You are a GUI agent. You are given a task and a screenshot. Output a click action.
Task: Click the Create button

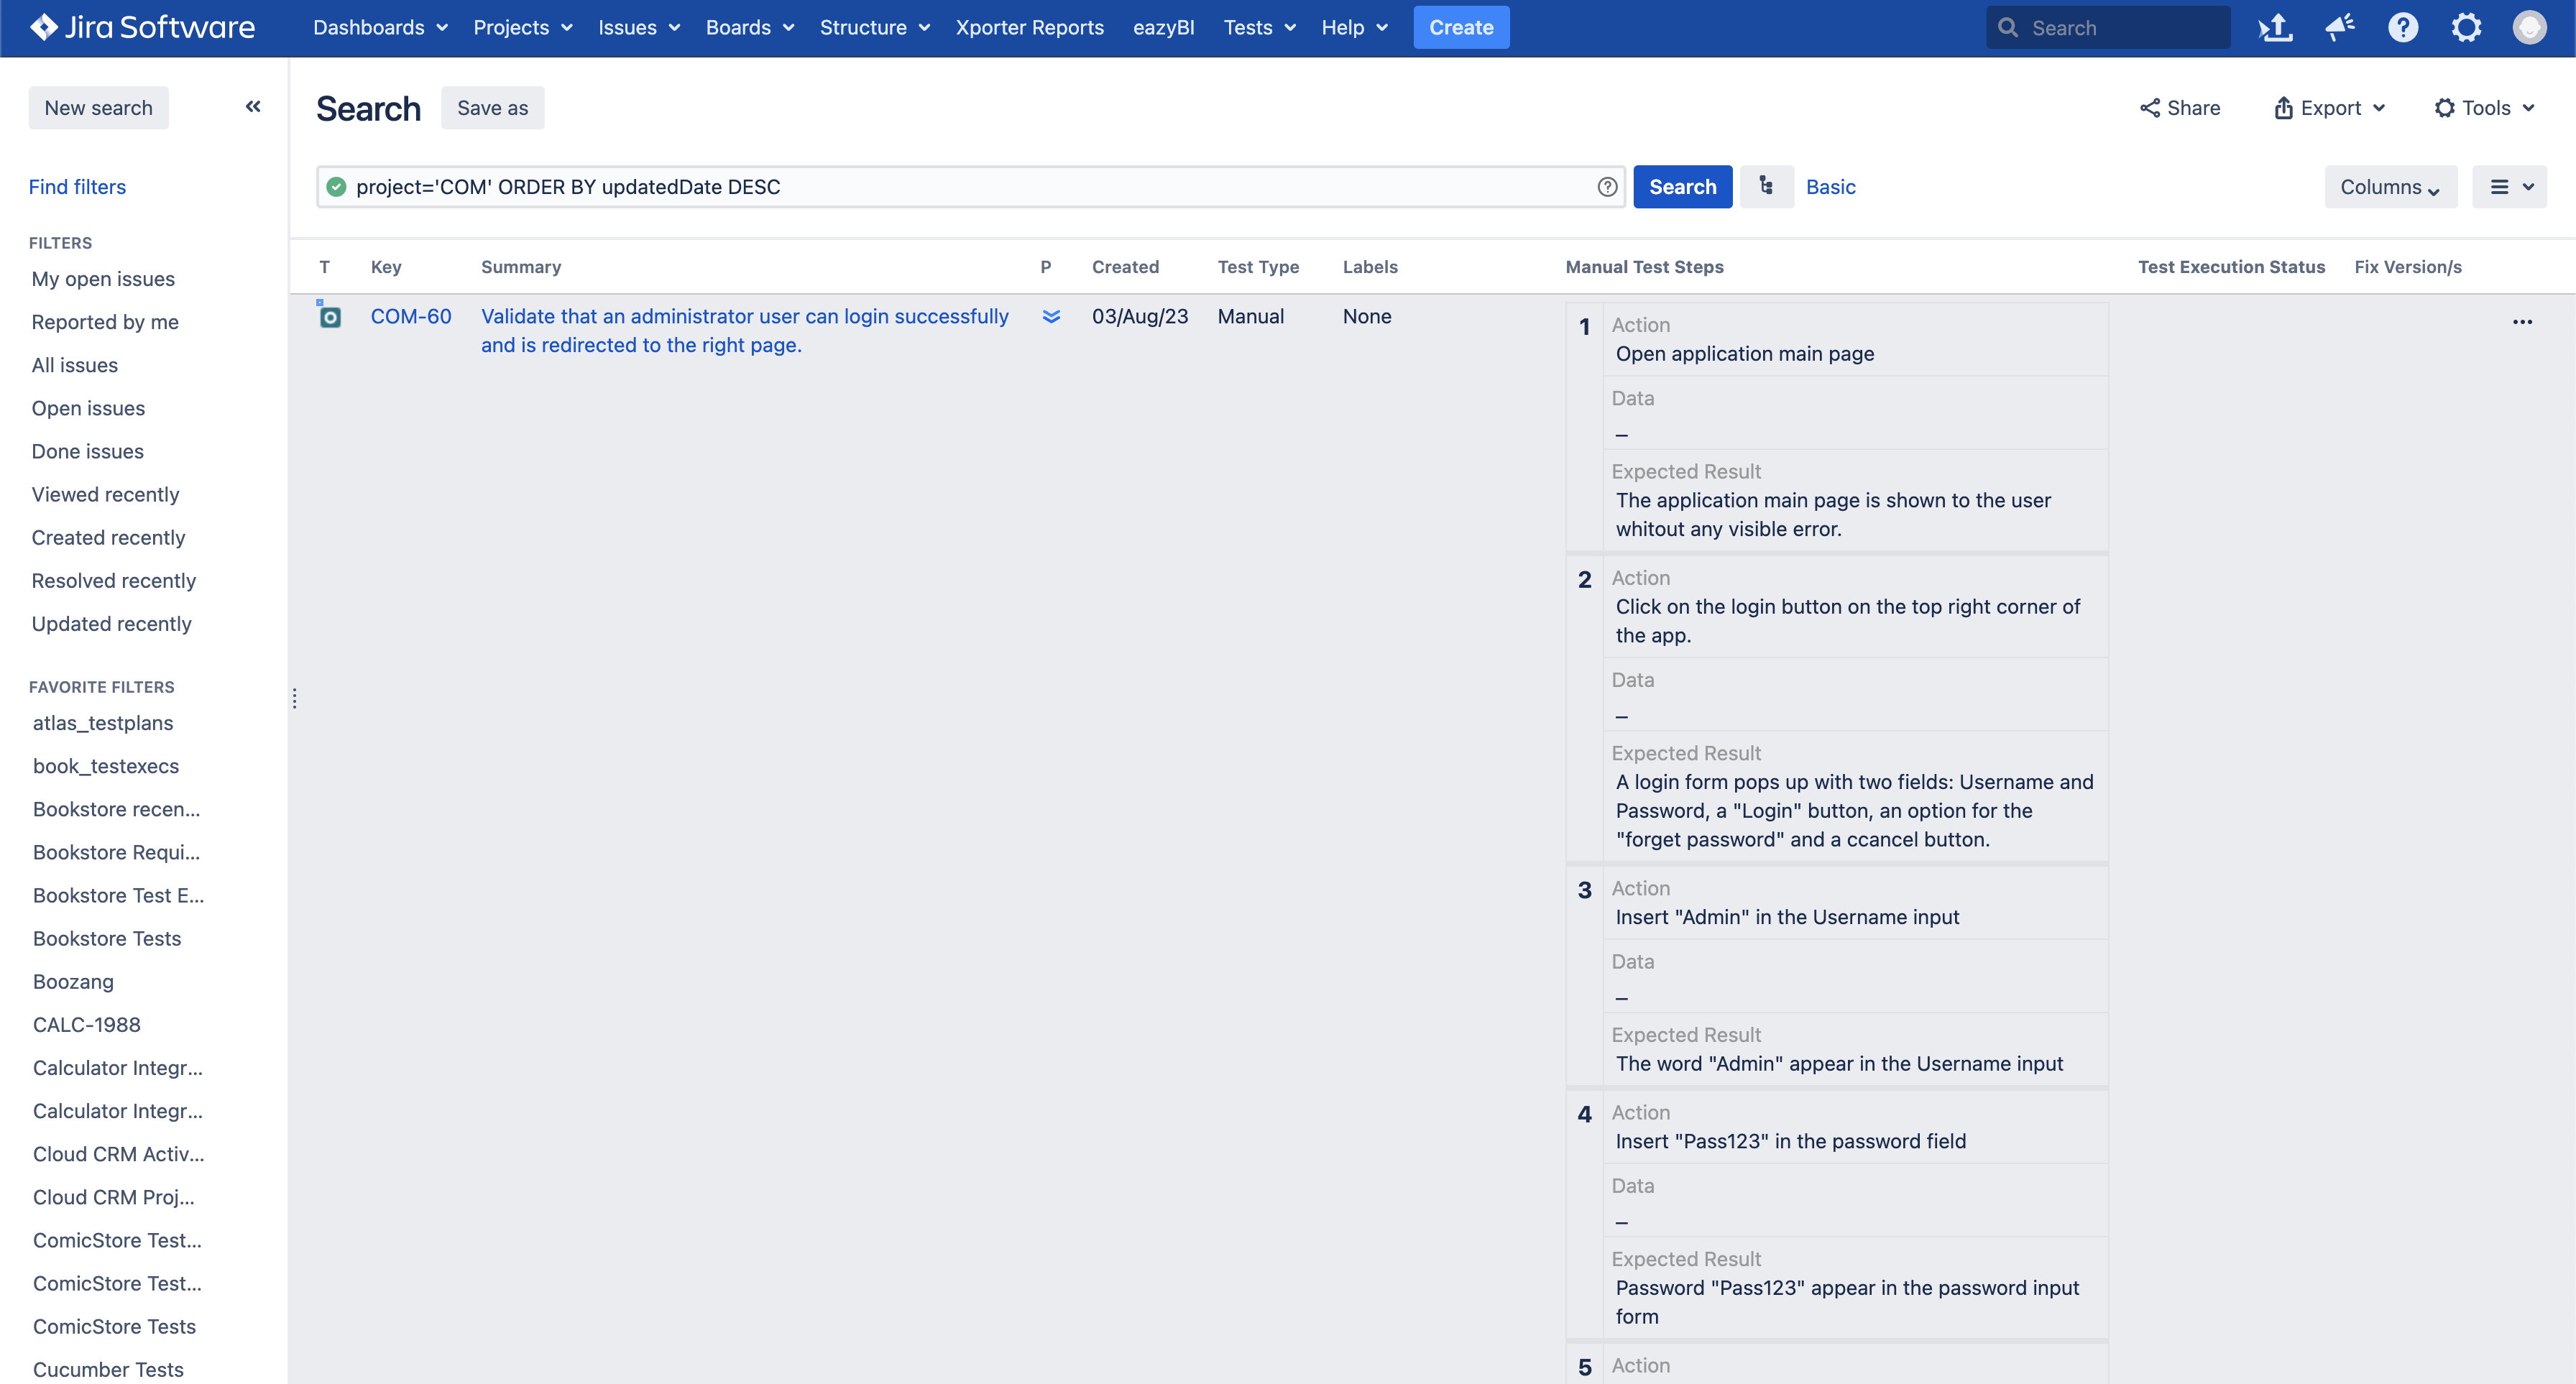[1461, 27]
